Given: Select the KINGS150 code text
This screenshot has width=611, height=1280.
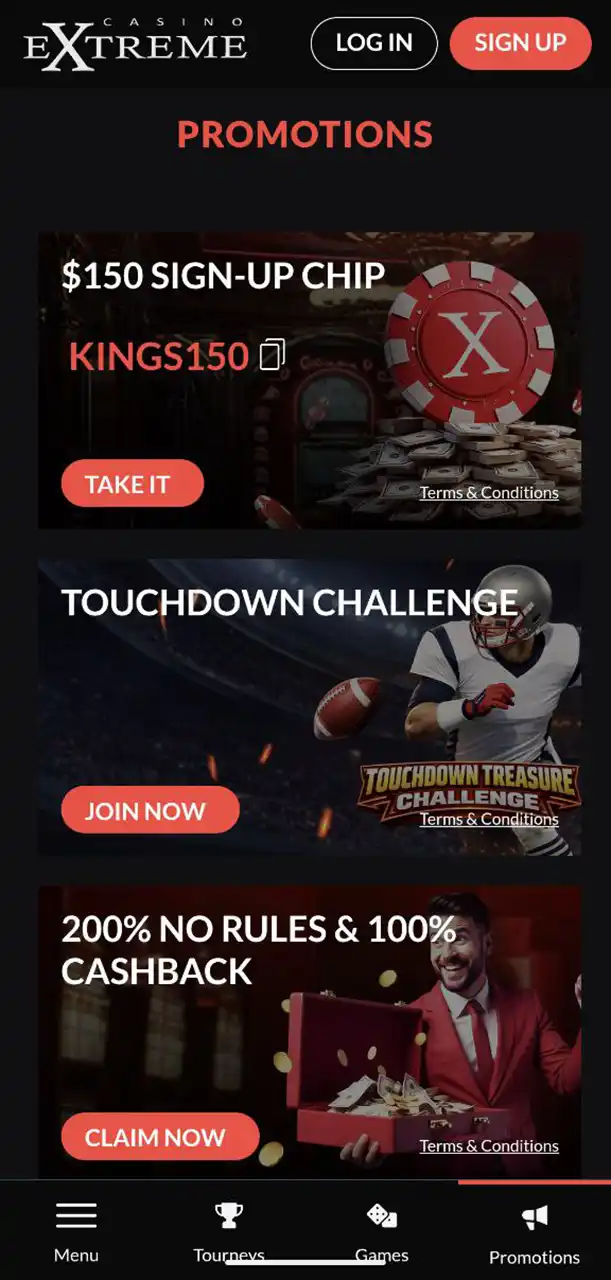Looking at the screenshot, I should click(x=159, y=356).
